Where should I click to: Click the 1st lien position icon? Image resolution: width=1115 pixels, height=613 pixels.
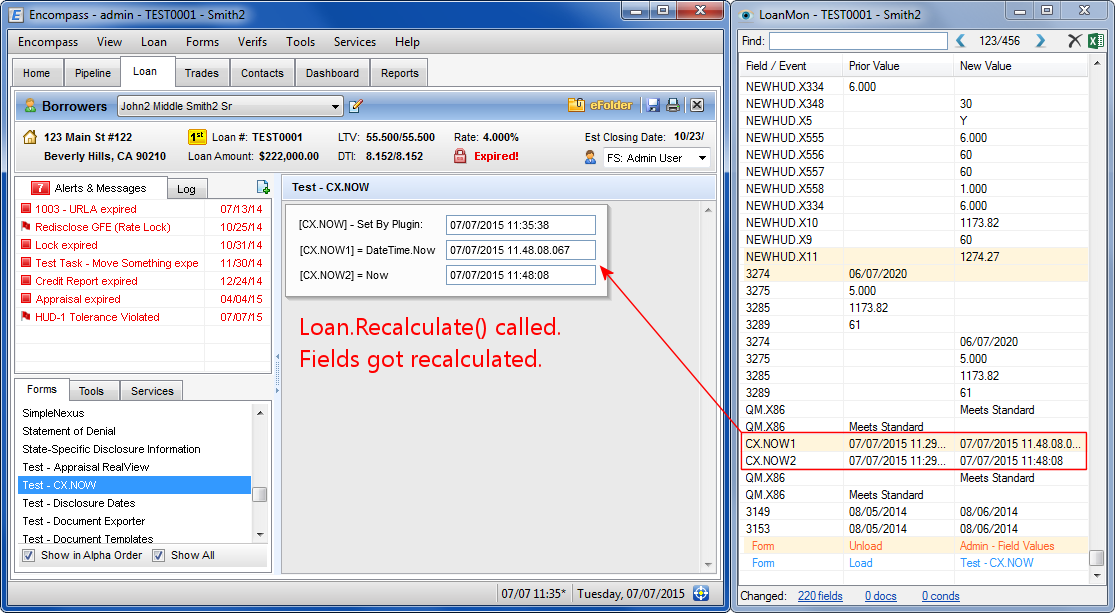coord(197,137)
